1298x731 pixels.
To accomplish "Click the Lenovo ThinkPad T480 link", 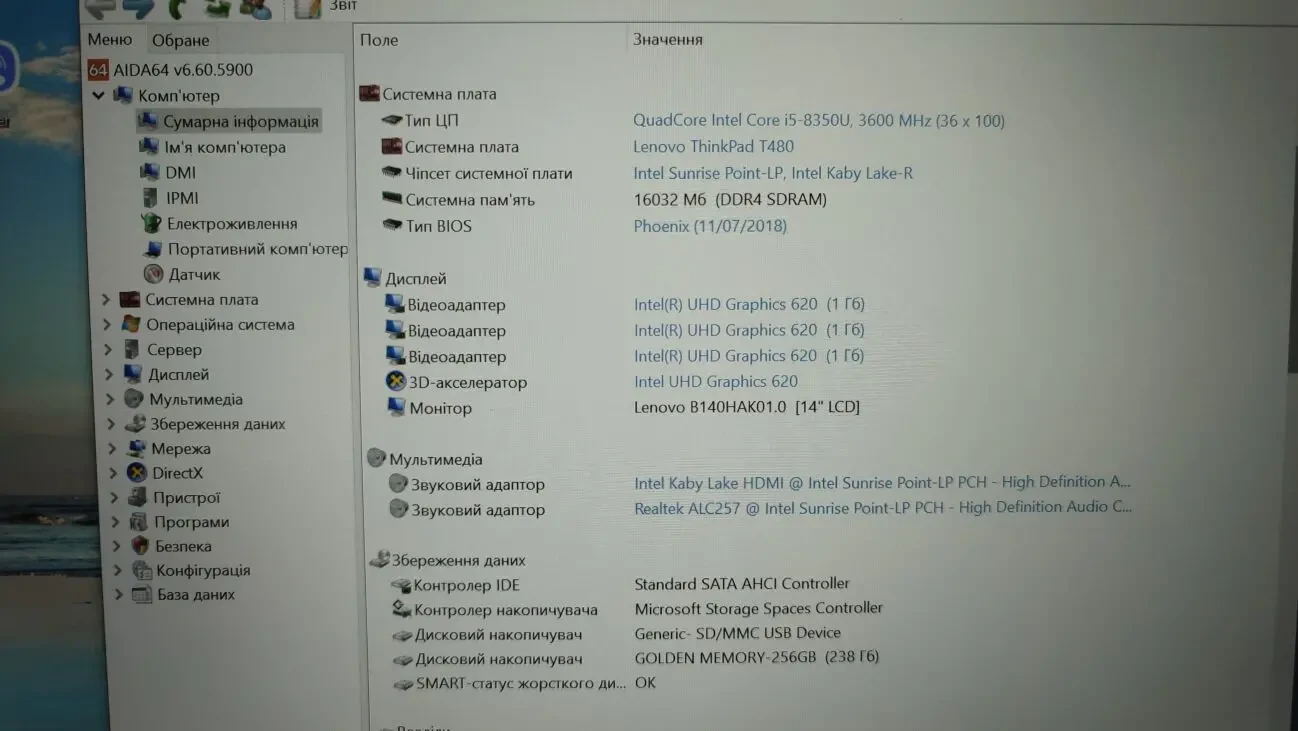I will tap(714, 146).
